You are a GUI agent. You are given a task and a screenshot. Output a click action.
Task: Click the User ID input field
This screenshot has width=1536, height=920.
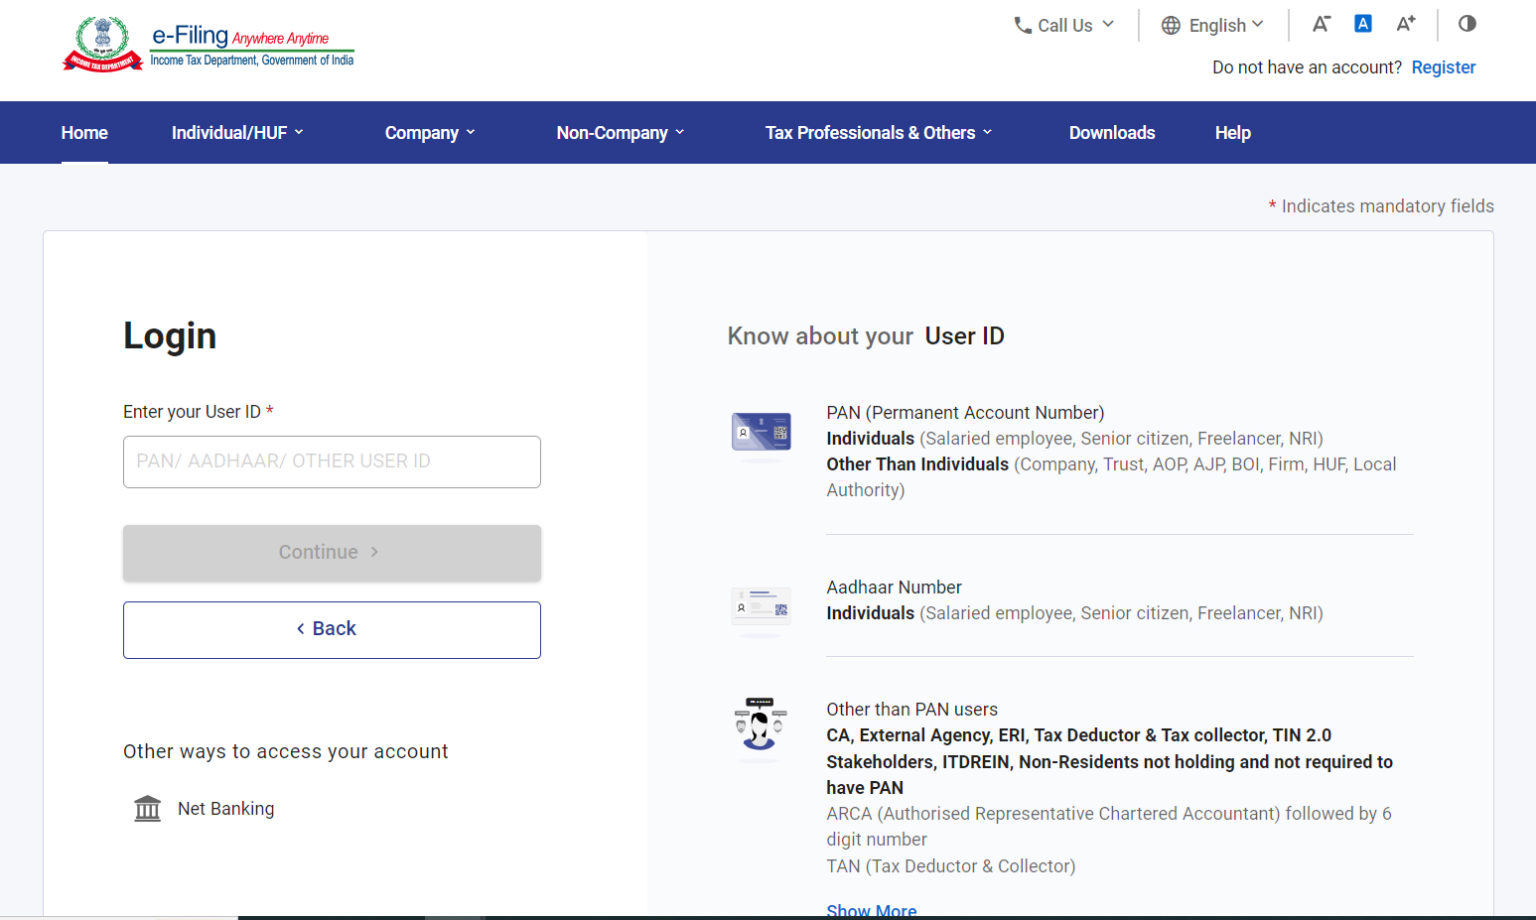tap(331, 461)
